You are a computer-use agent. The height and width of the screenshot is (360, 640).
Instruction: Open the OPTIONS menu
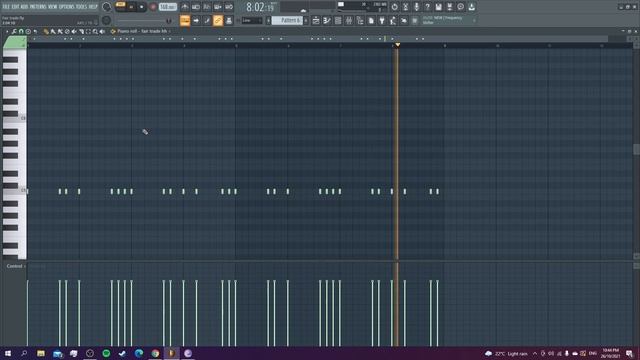pyautogui.click(x=67, y=7)
